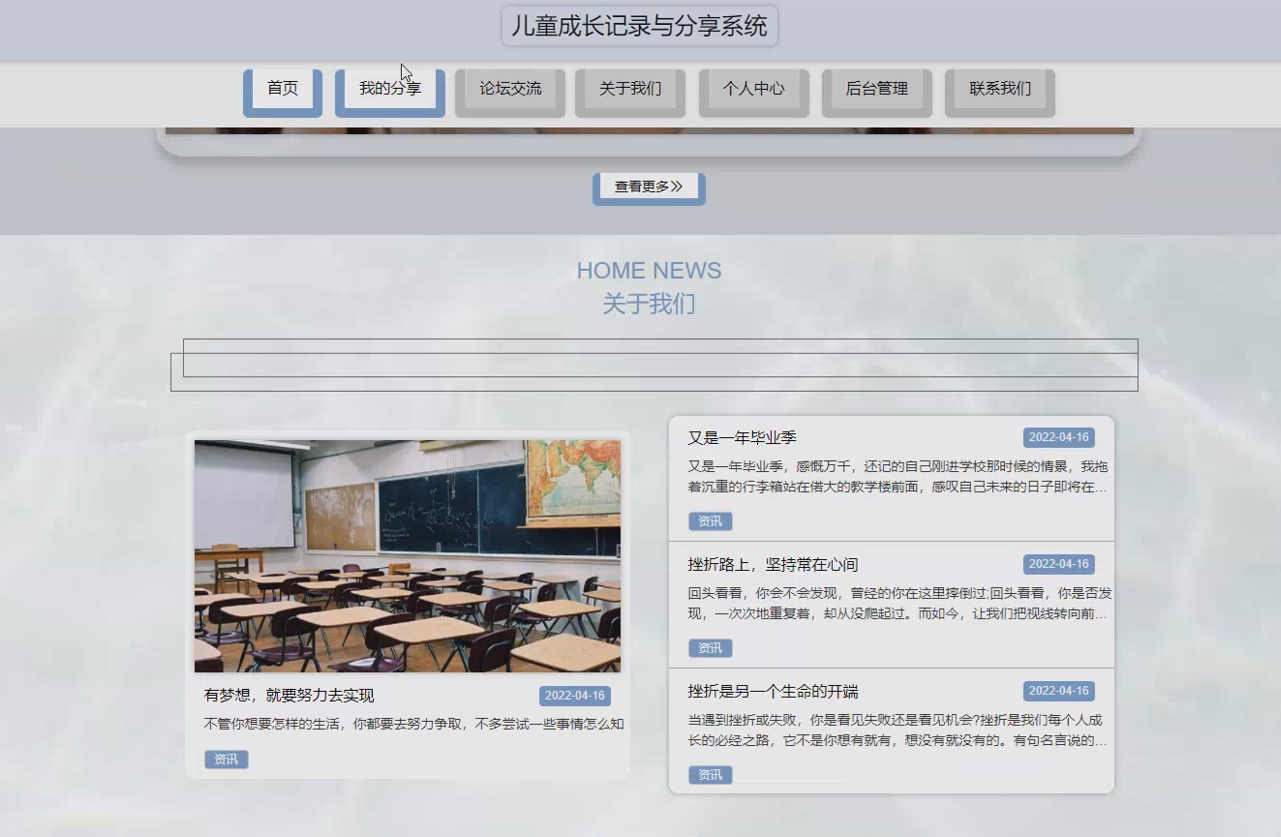Go to 论坛交流 in navigation bar
The image size is (1281, 837).
click(x=510, y=93)
